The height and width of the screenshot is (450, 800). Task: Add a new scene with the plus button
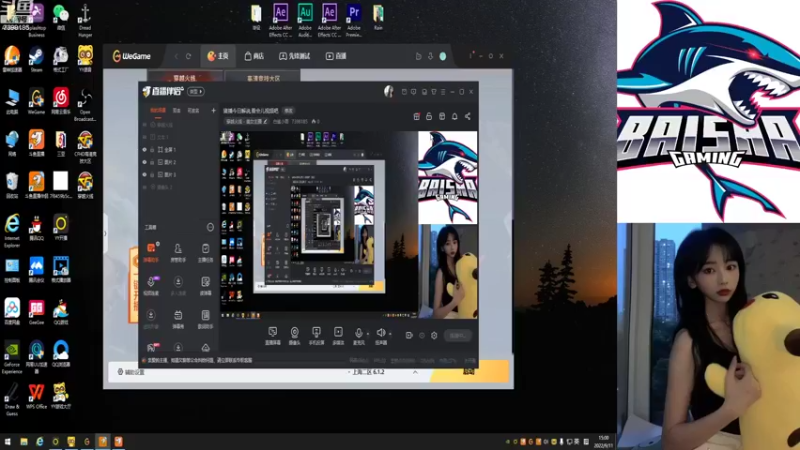213,110
